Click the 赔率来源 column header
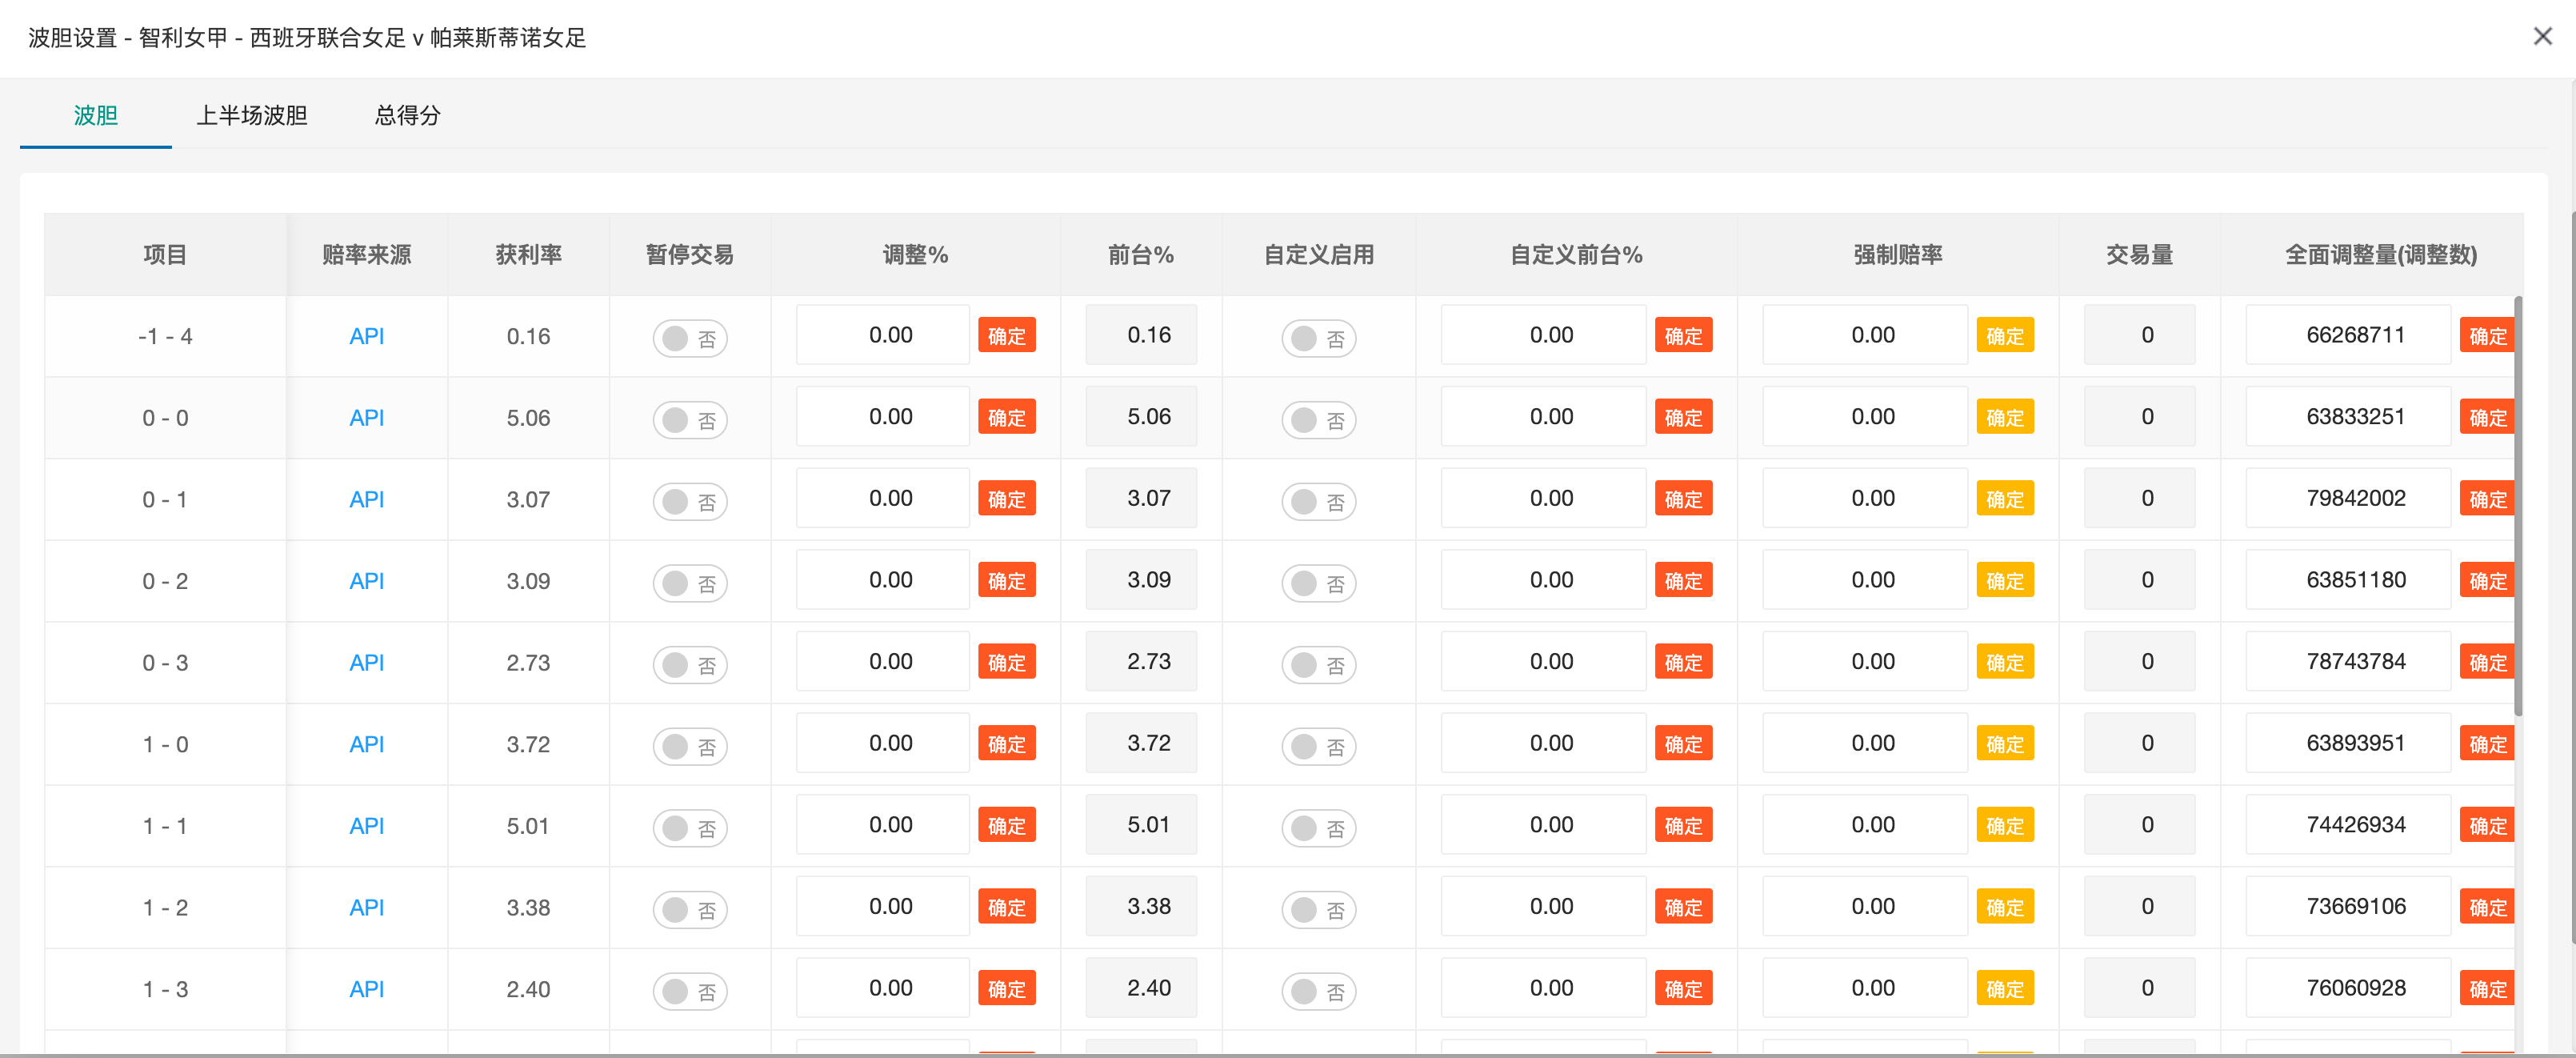Viewport: 2576px width, 1058px height. pos(366,255)
